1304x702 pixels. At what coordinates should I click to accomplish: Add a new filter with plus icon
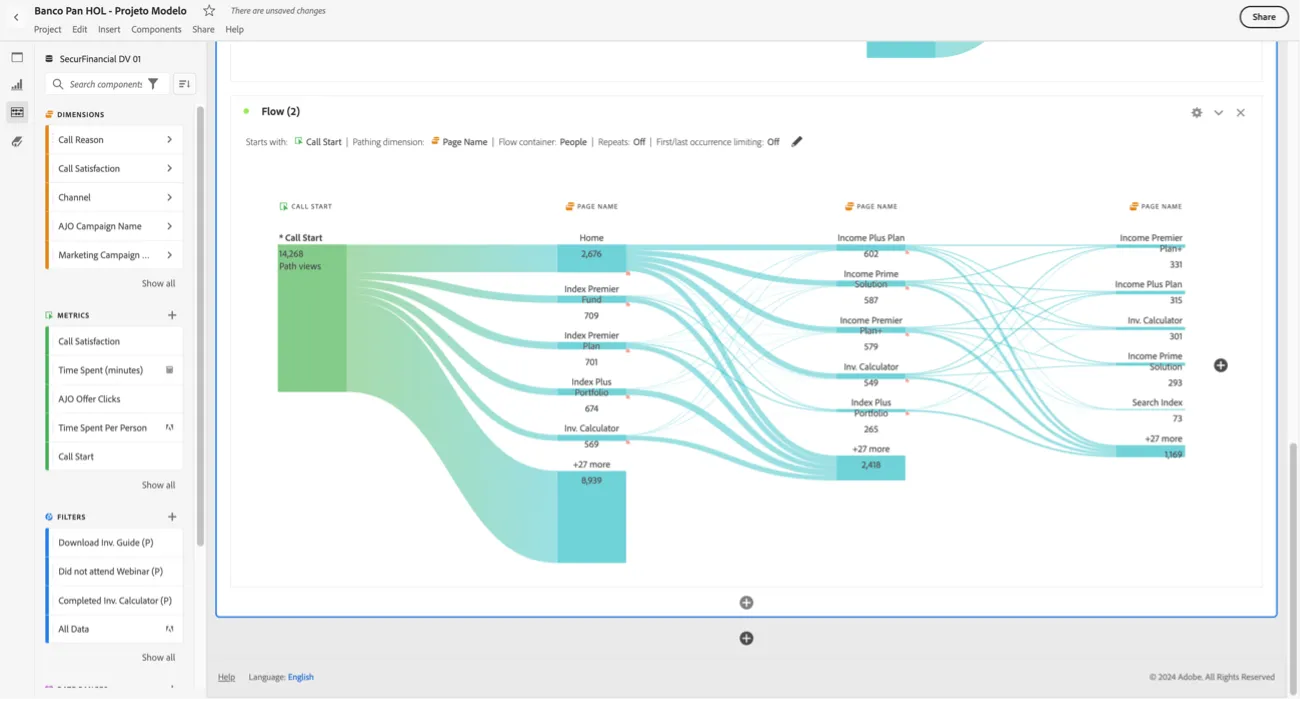[x=172, y=517]
